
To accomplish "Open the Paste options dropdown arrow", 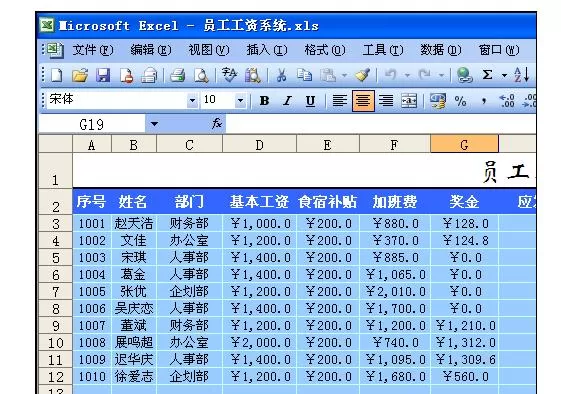I will [344, 76].
